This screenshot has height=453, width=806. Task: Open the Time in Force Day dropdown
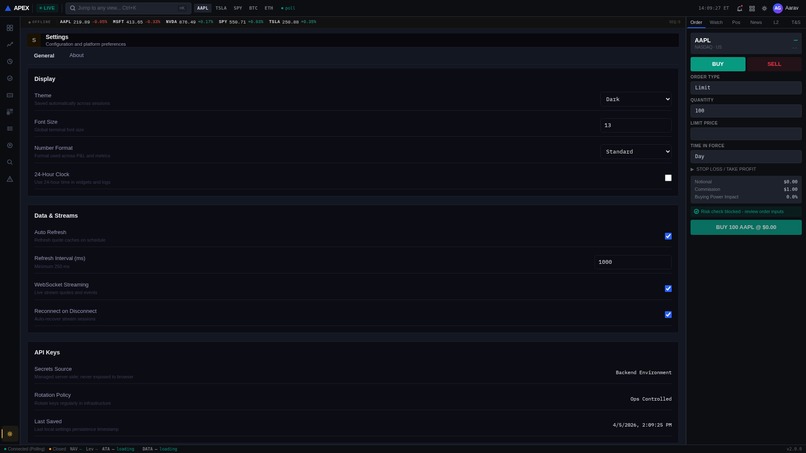[x=746, y=156]
